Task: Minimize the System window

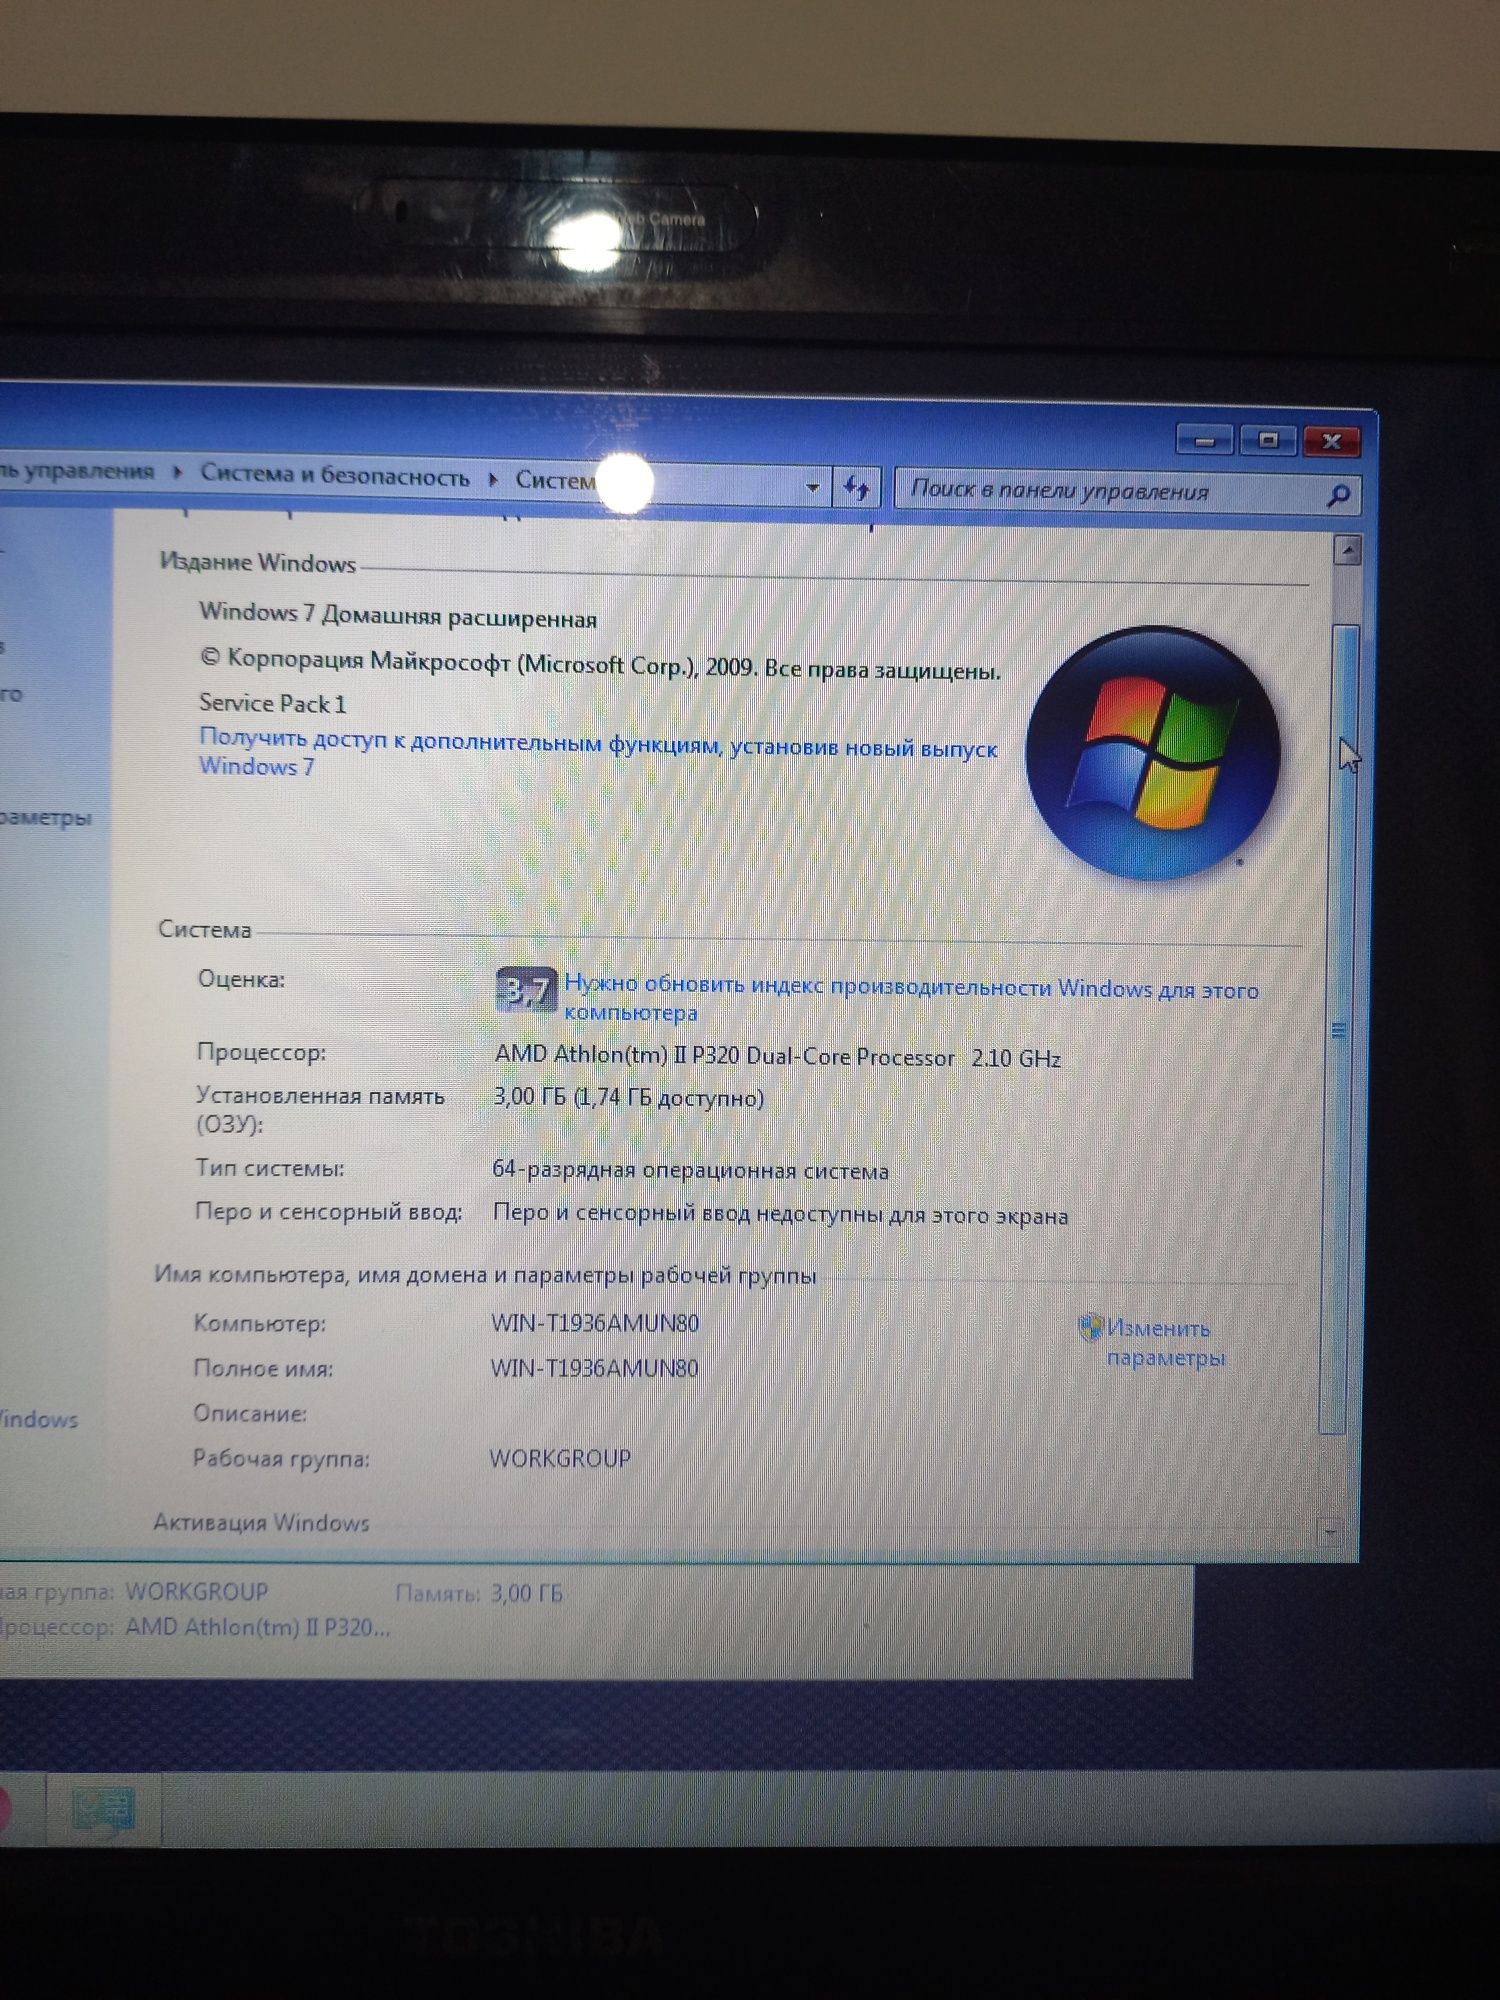Action: click(1205, 440)
